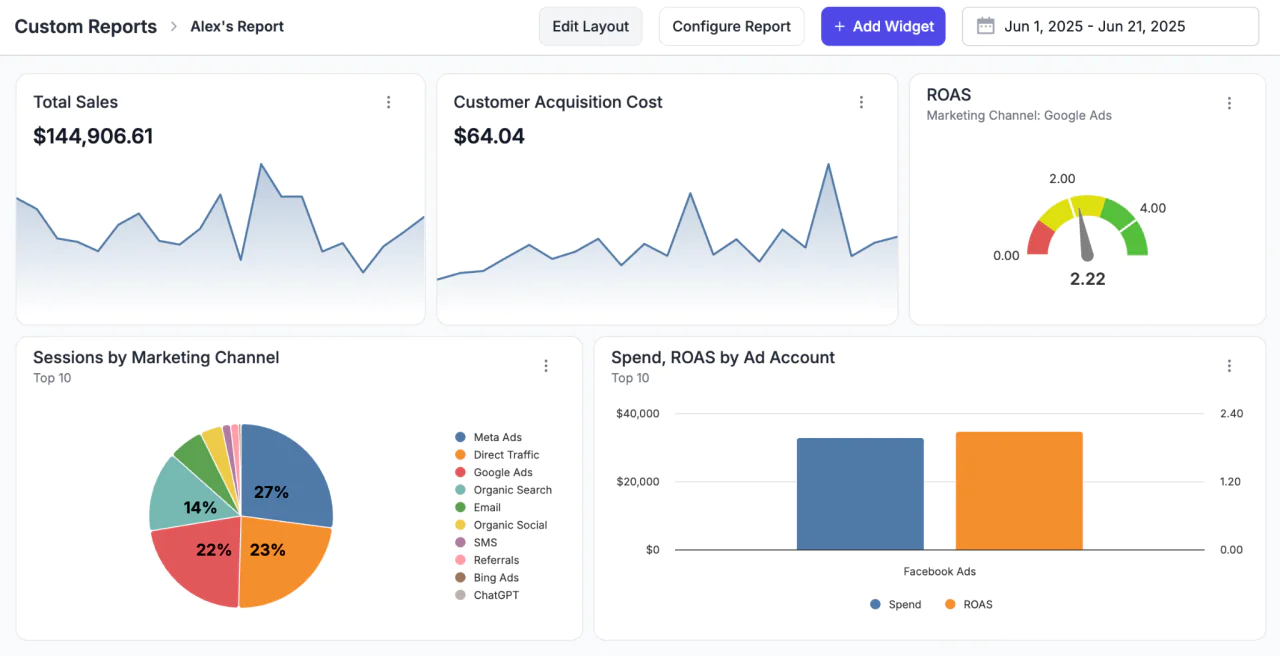
Task: Open the Jun 1 – Jun 21 date range dropdown
Action: [x=1110, y=27]
